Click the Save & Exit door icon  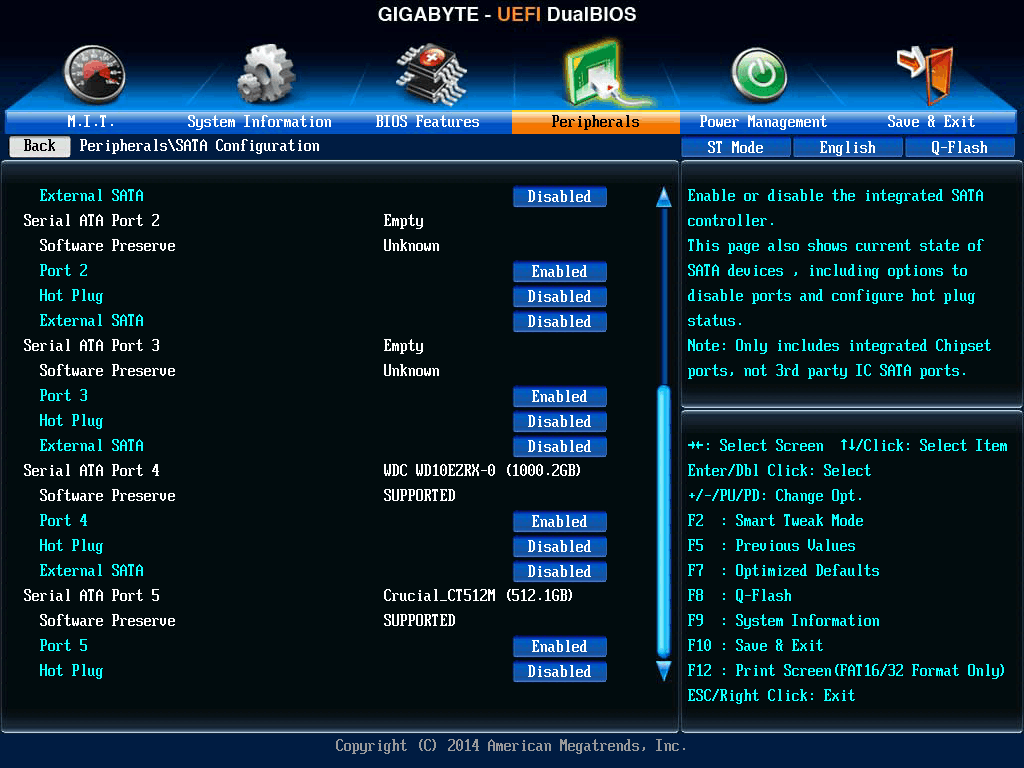point(927,75)
